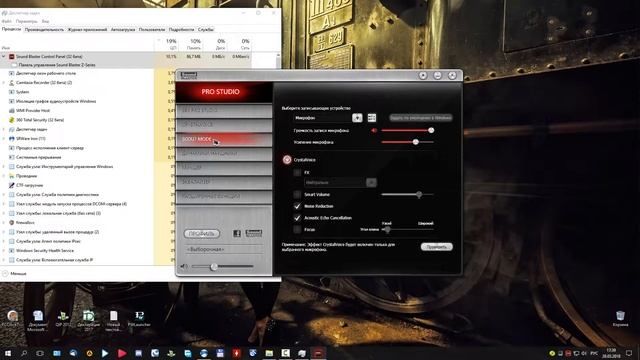
Task: Open the Документ Microsoft desktop file
Action: [38, 320]
